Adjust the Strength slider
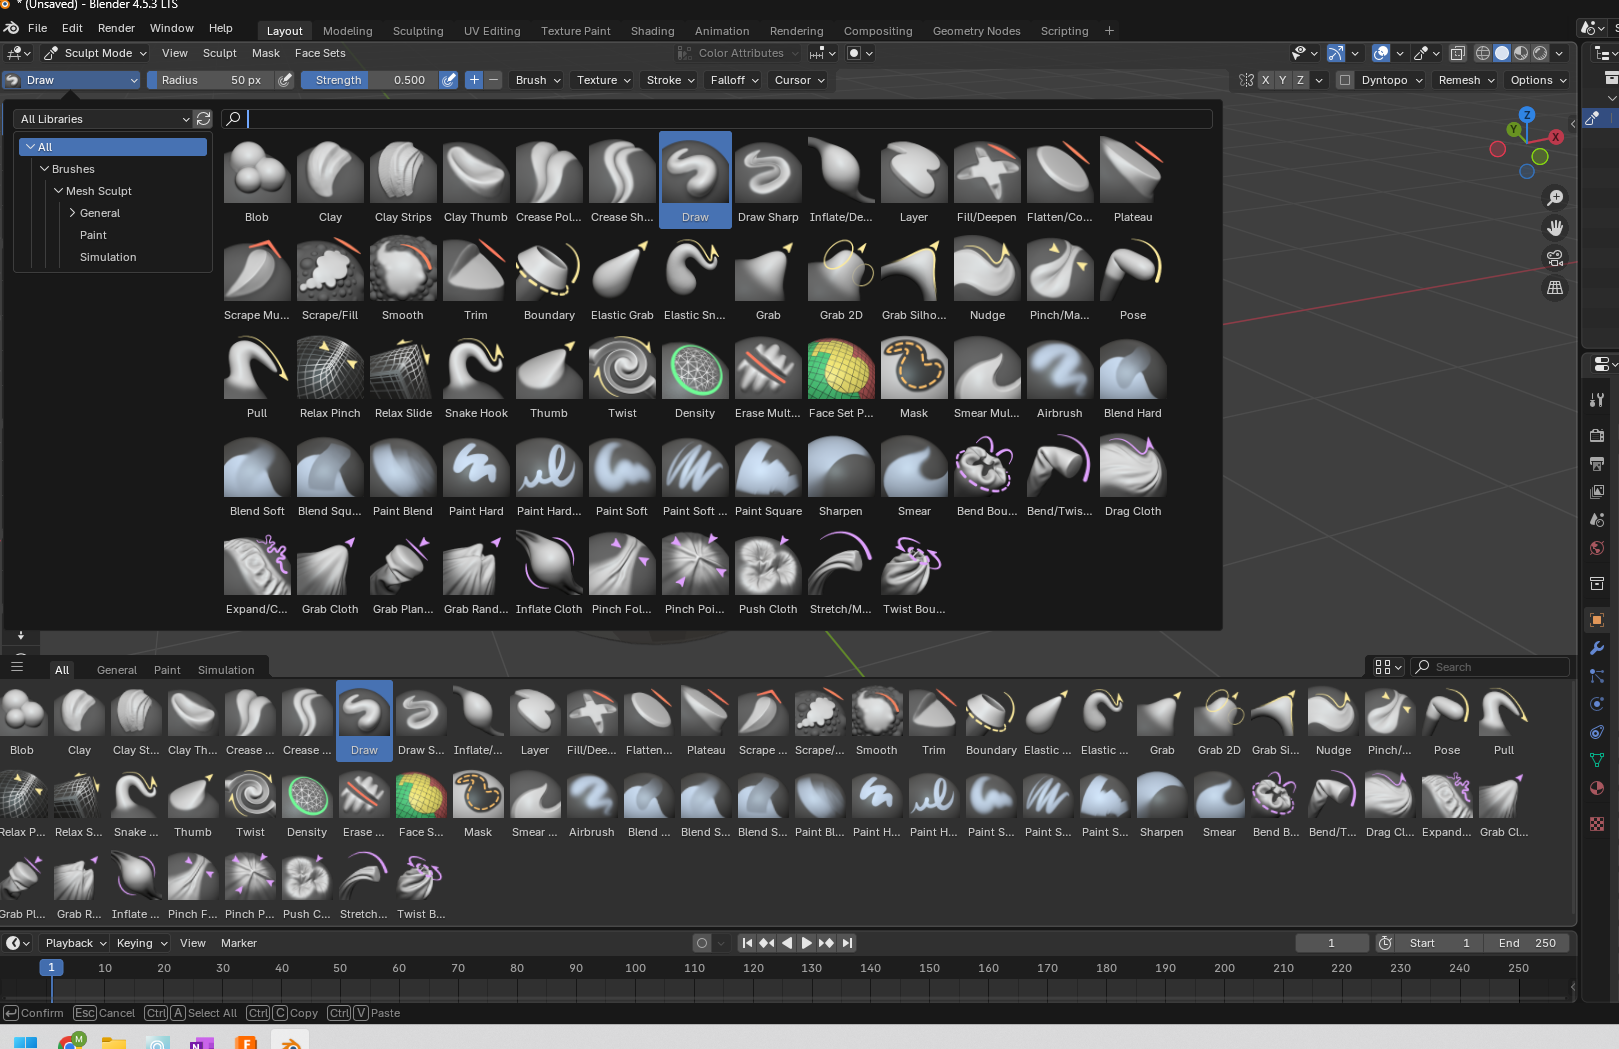 point(370,80)
